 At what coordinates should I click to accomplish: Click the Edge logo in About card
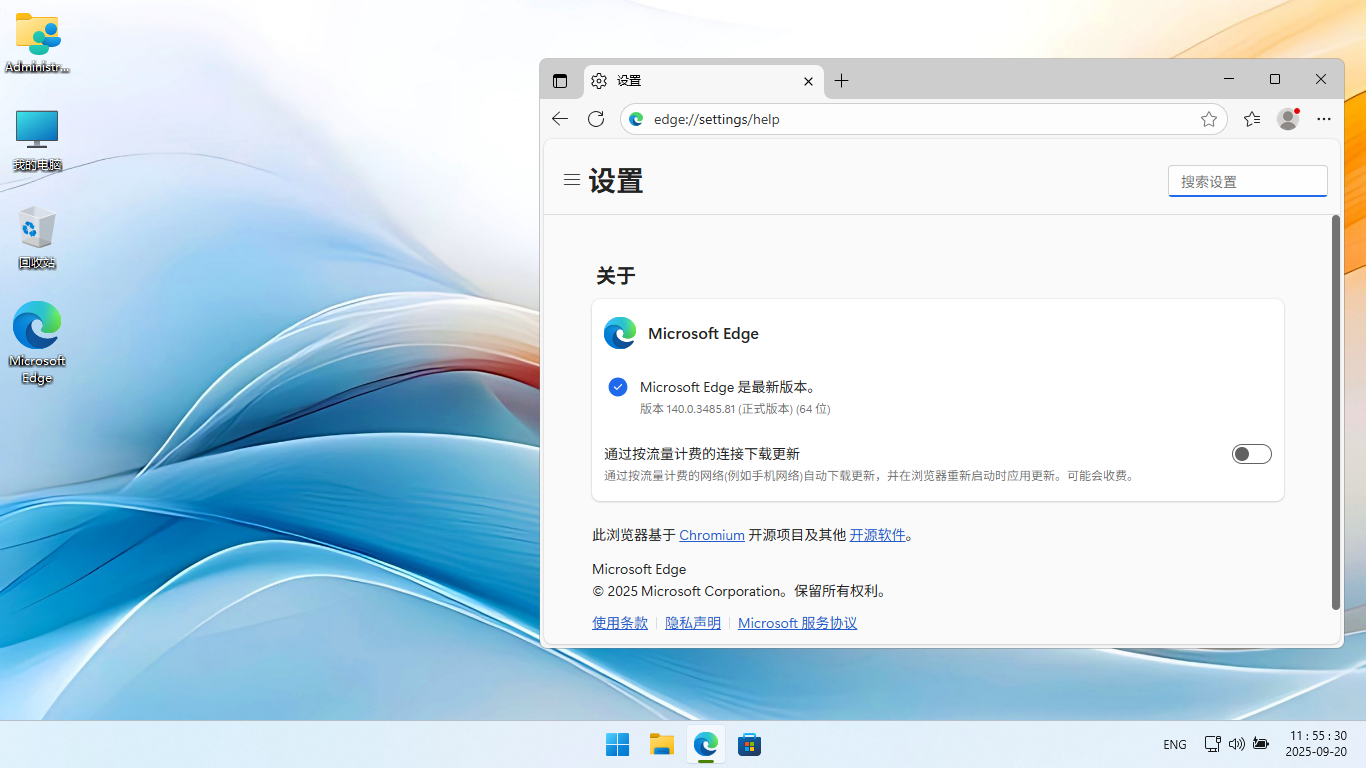click(x=620, y=333)
